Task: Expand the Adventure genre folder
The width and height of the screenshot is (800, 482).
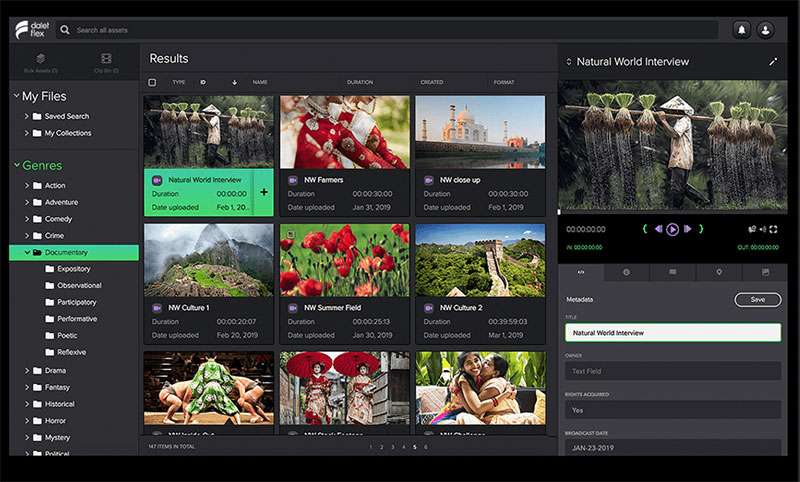Action: (x=27, y=202)
